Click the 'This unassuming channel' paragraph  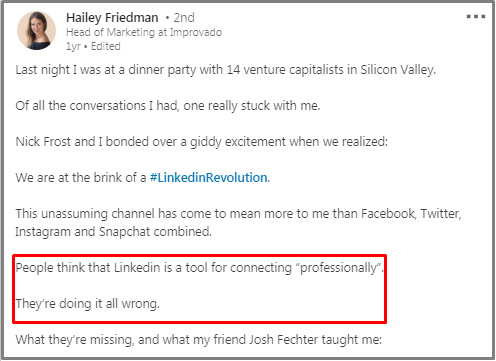[x=238, y=222]
